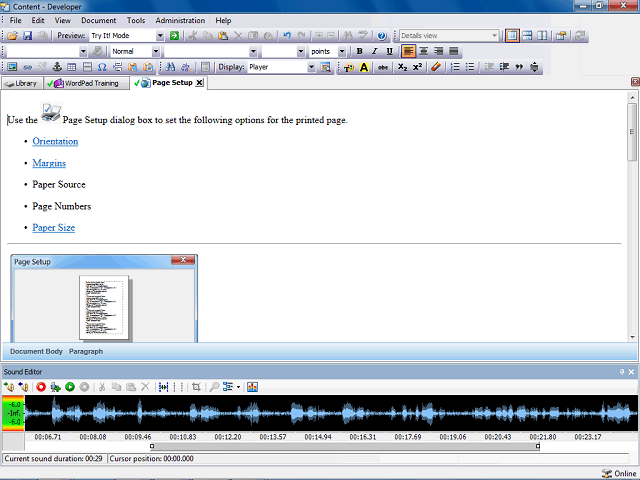Insert a table into the page
640x480 pixels.
coord(71,67)
